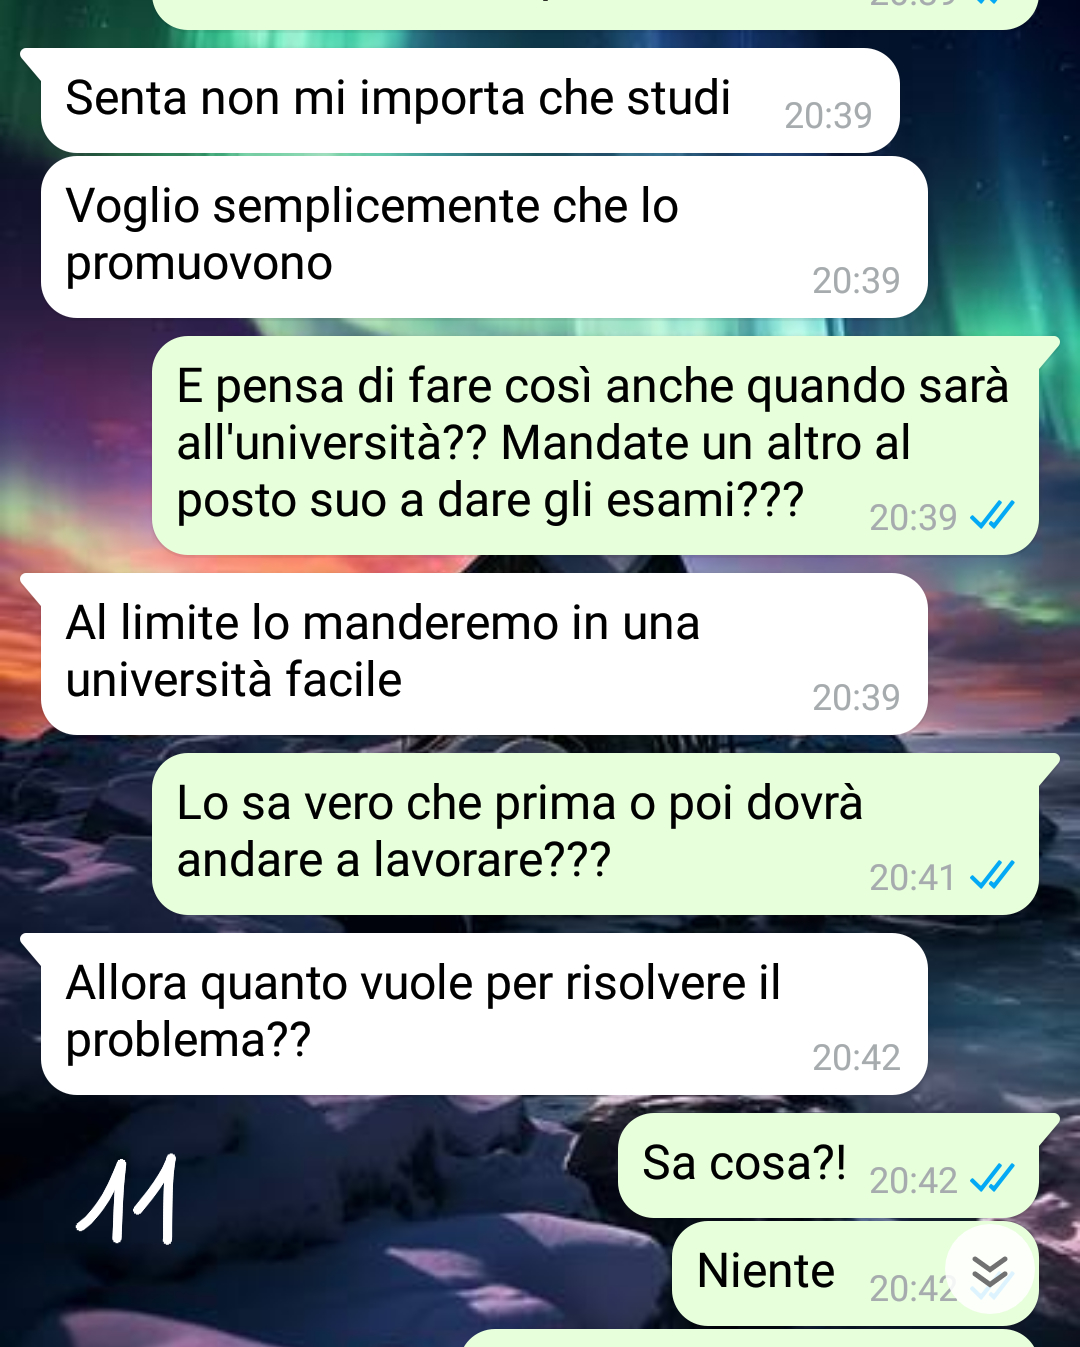
Task: Tap the 20:39 timestamp under 'promuovono'
Action: click(856, 281)
